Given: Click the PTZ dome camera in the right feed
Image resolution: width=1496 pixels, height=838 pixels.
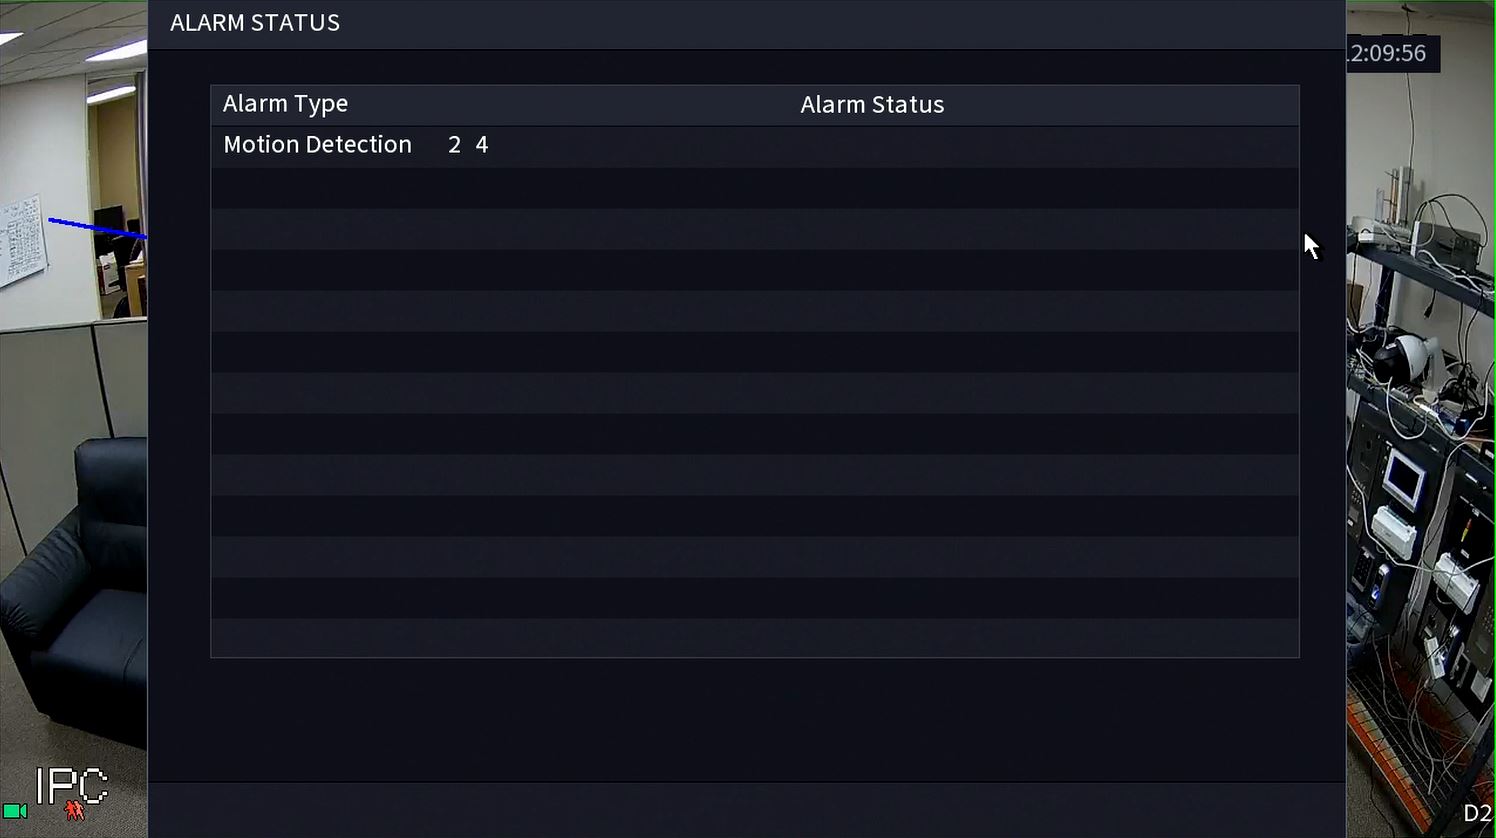Looking at the screenshot, I should coord(1411,357).
